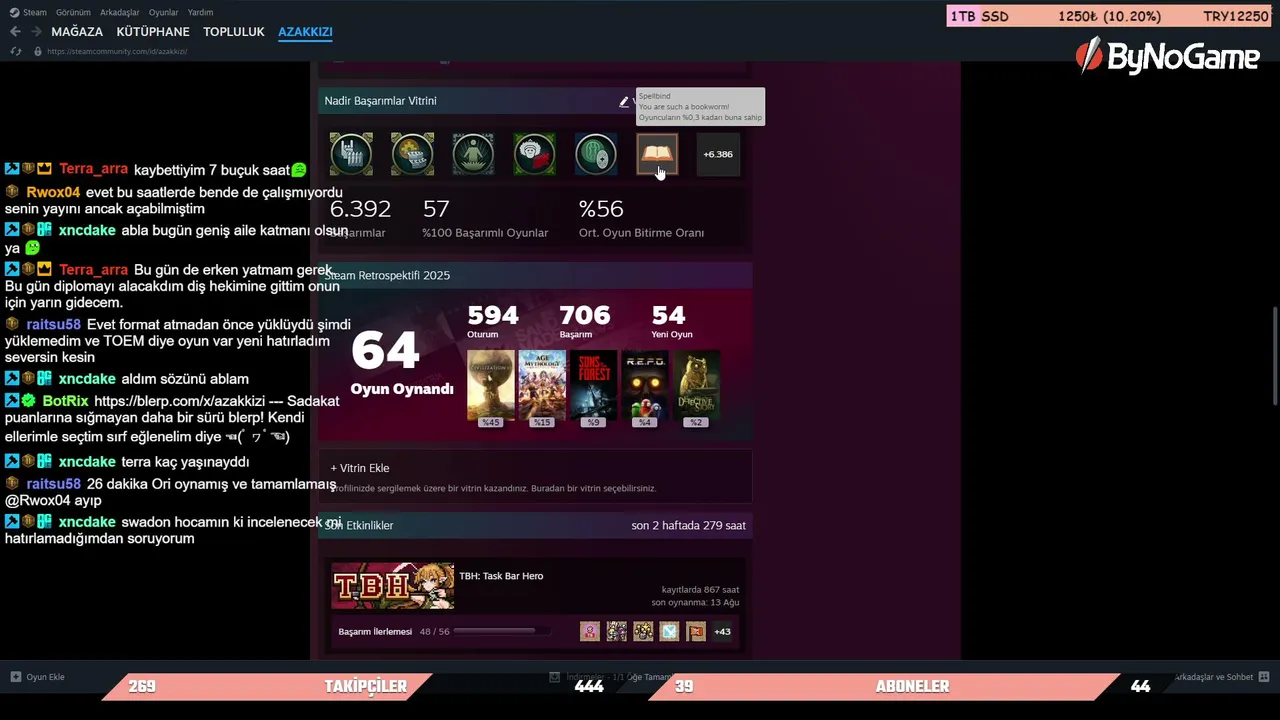Viewport: 1280px width, 720px height.
Task: Click the padlock icon beside the URL
Action: 38,51
